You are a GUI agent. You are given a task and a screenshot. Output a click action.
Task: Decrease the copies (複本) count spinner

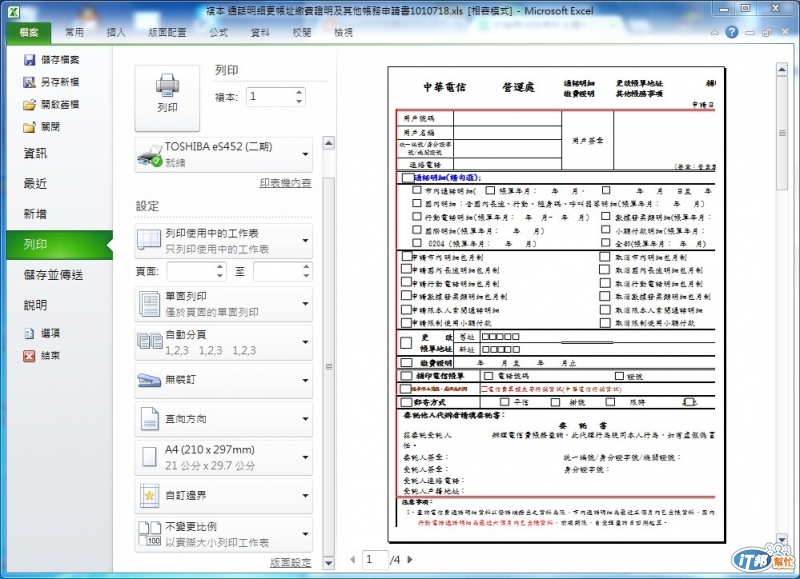pyautogui.click(x=299, y=102)
